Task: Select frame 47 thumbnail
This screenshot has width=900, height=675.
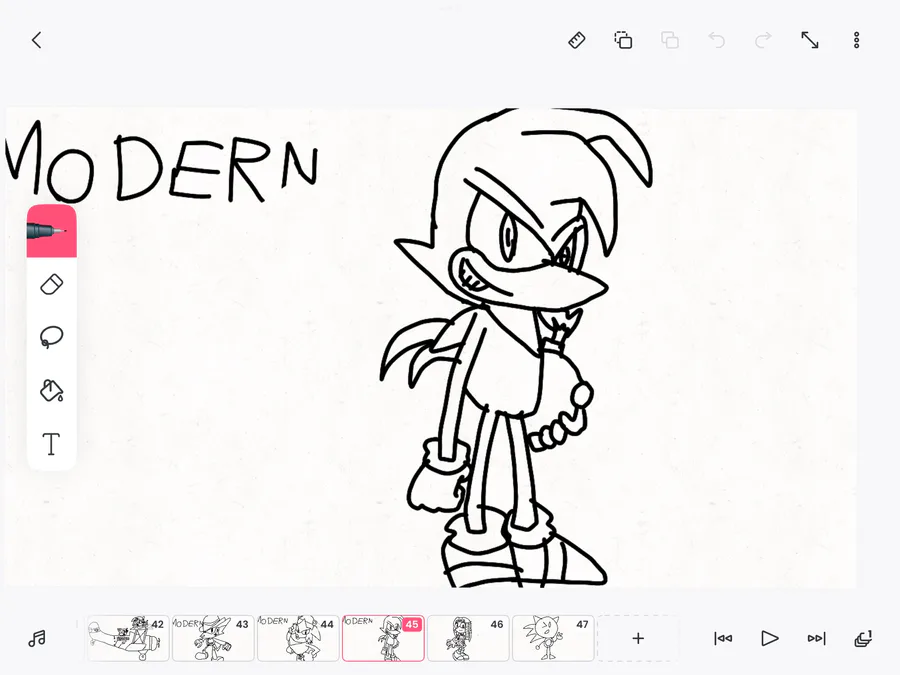Action: tap(553, 638)
